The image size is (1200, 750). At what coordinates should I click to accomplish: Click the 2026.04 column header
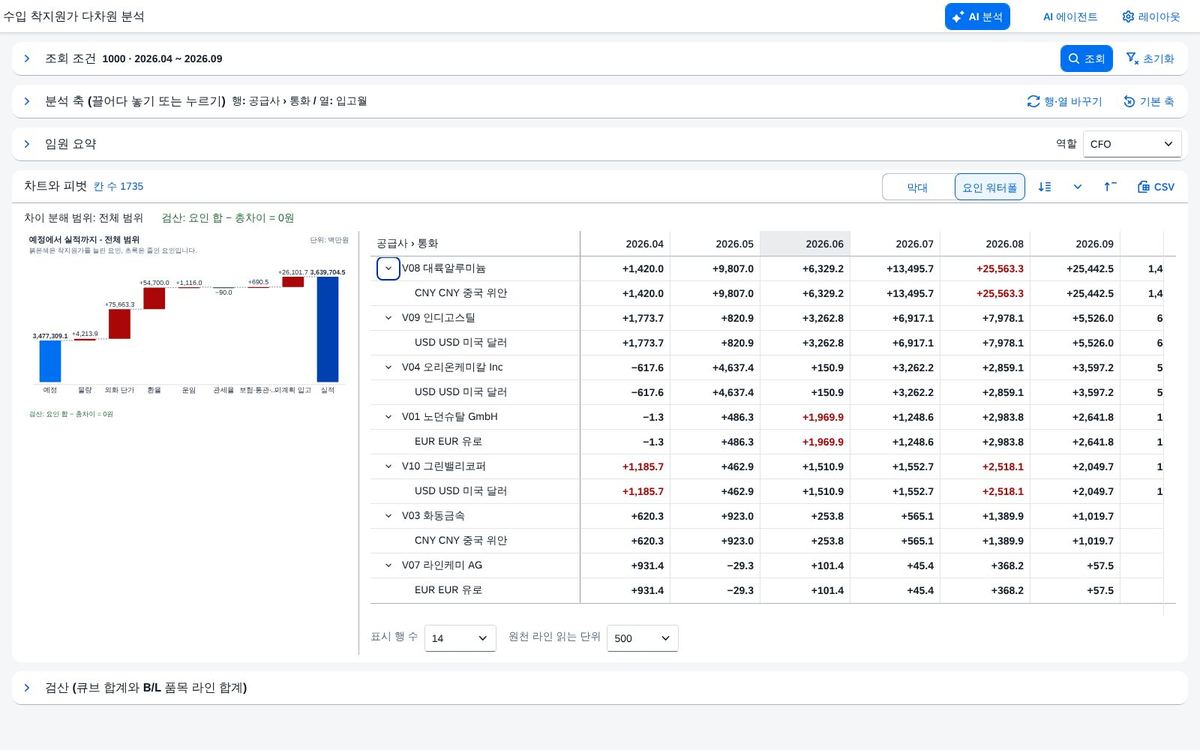[x=625, y=243]
